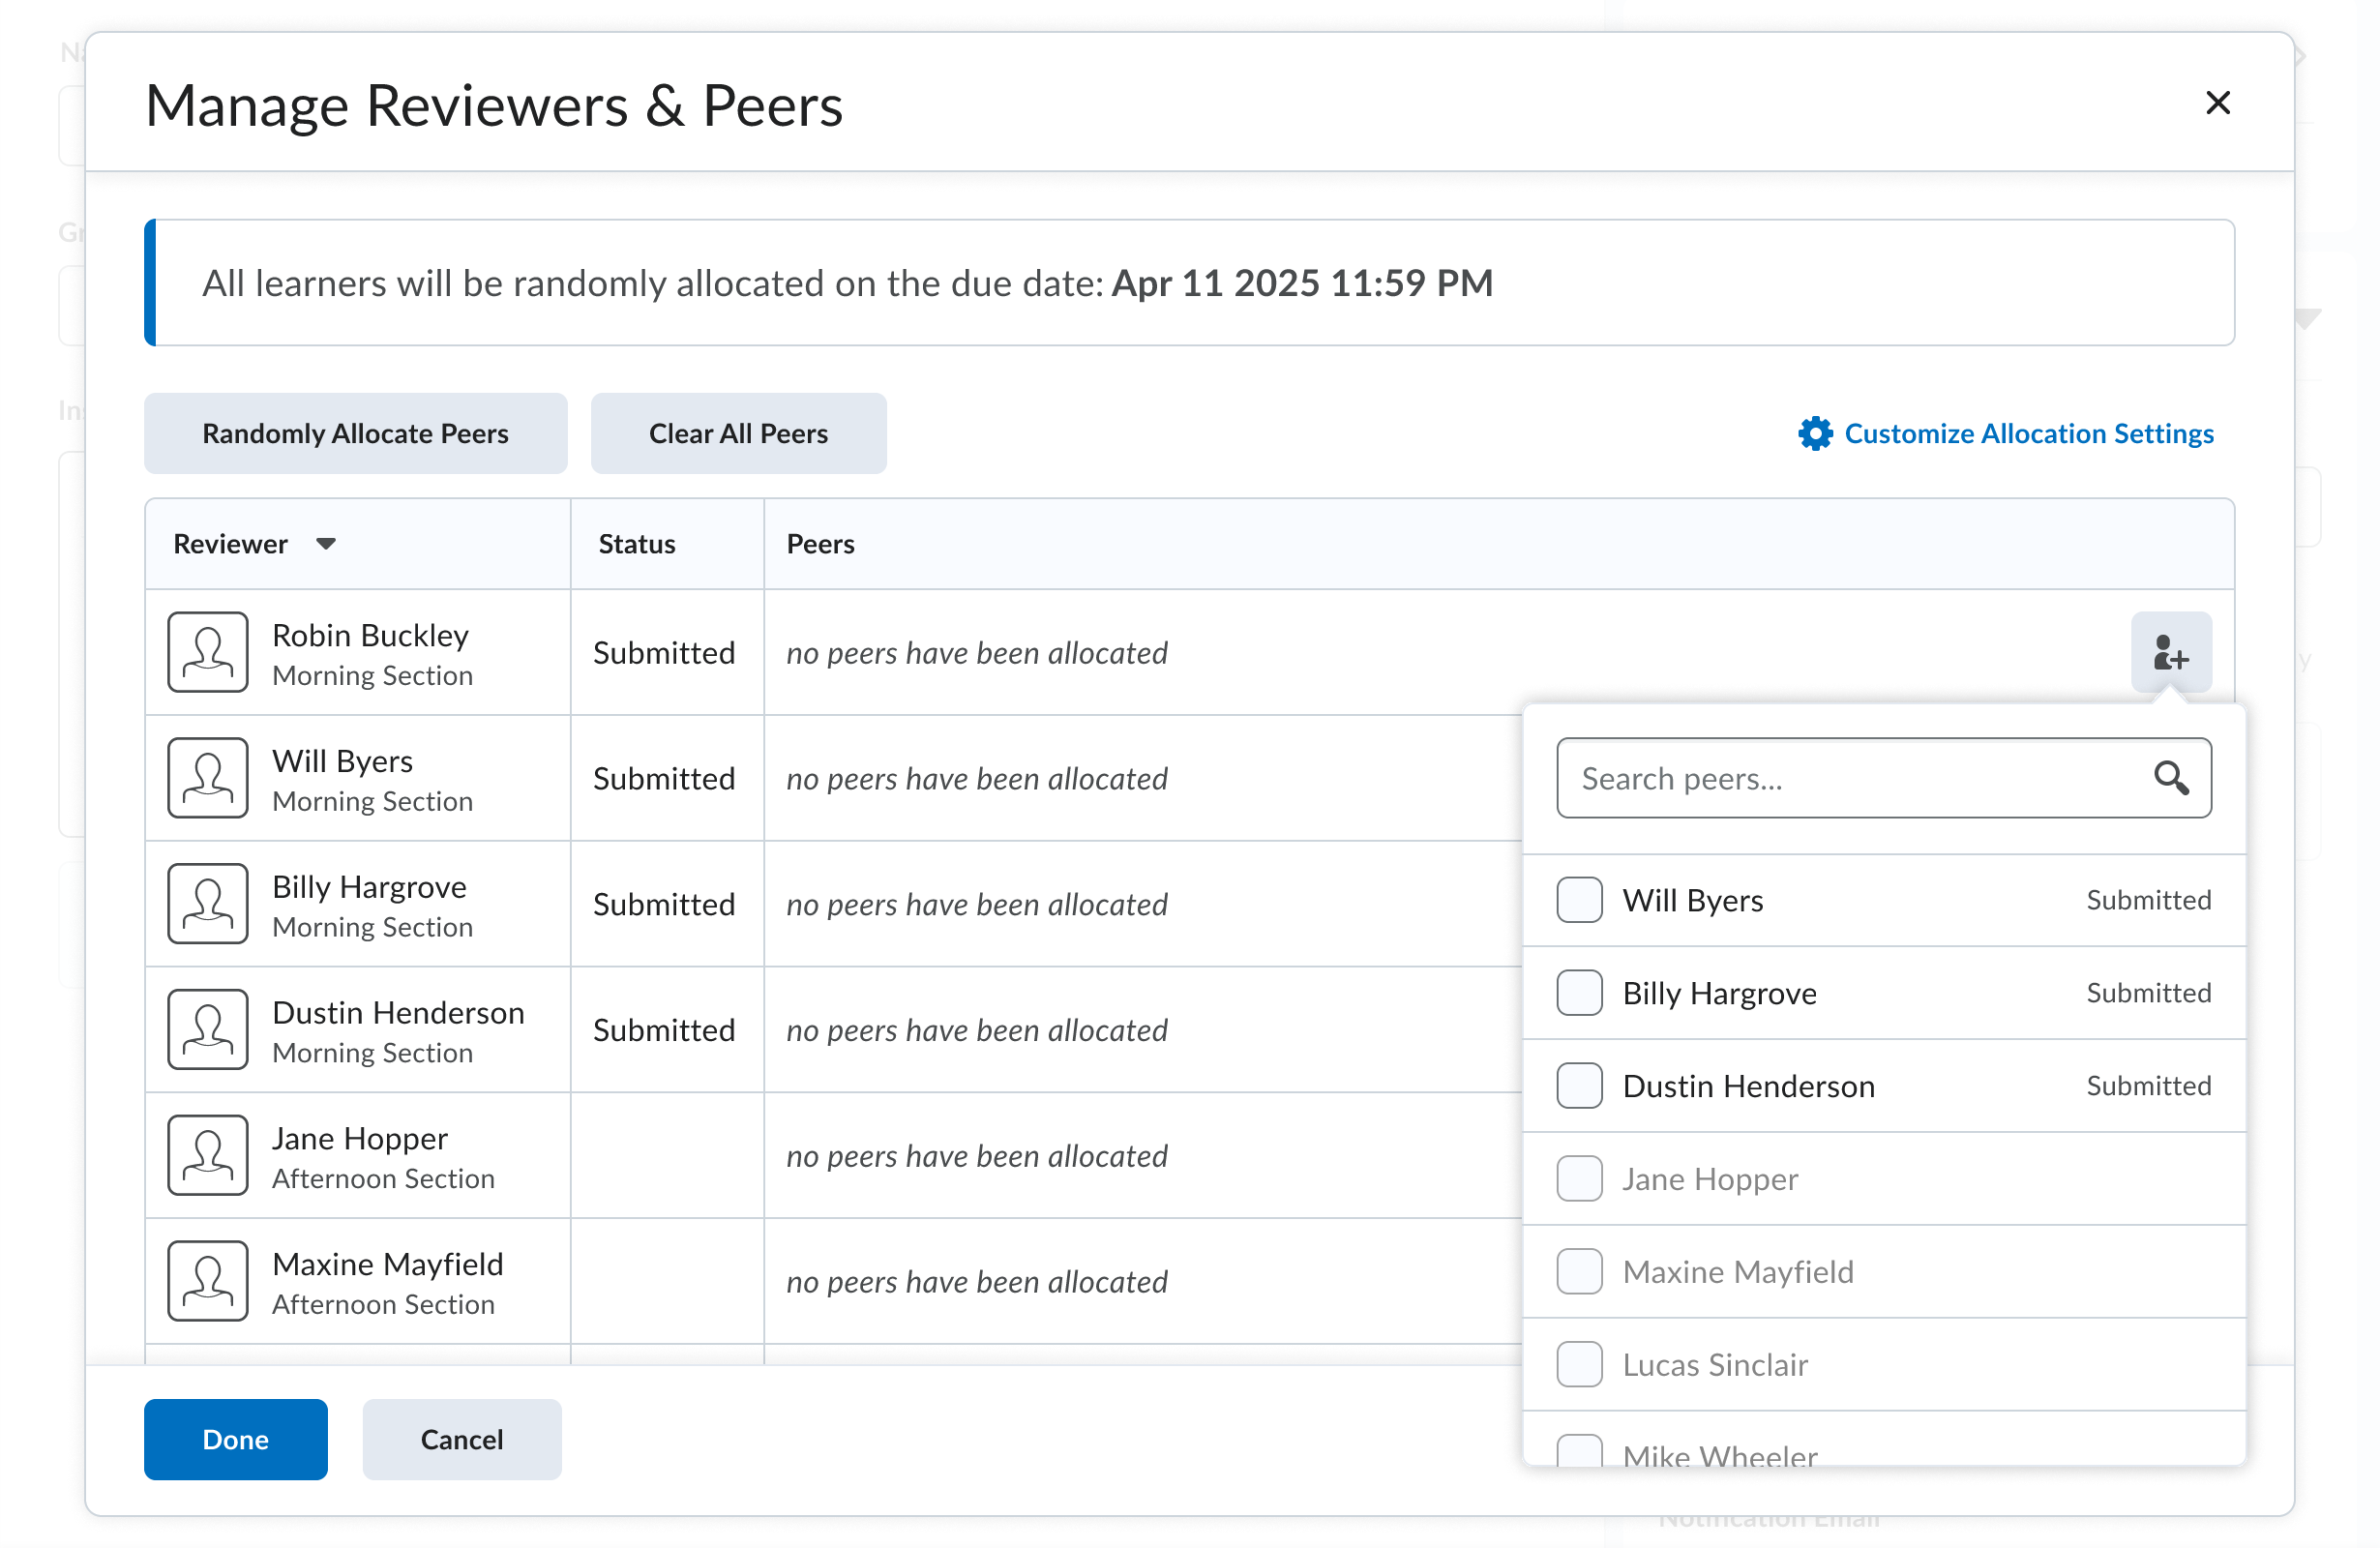
Task: Click Maxine Mayfield's profile avatar icon
Action: [x=207, y=1281]
